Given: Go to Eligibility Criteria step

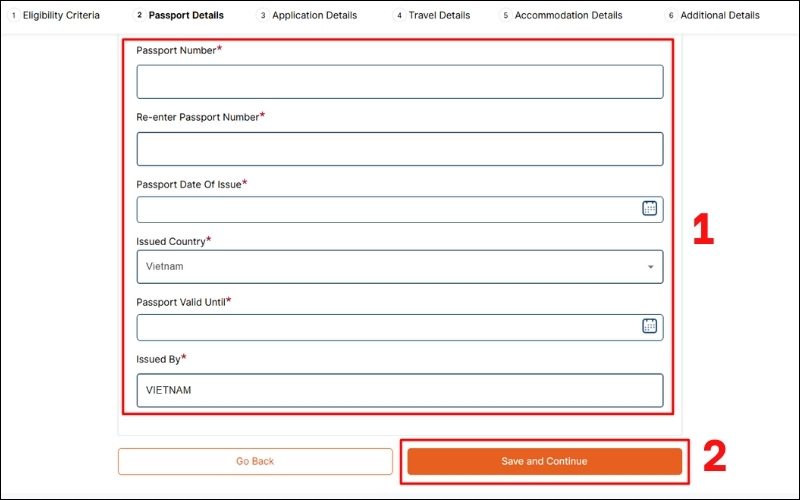Looking at the screenshot, I should [61, 15].
